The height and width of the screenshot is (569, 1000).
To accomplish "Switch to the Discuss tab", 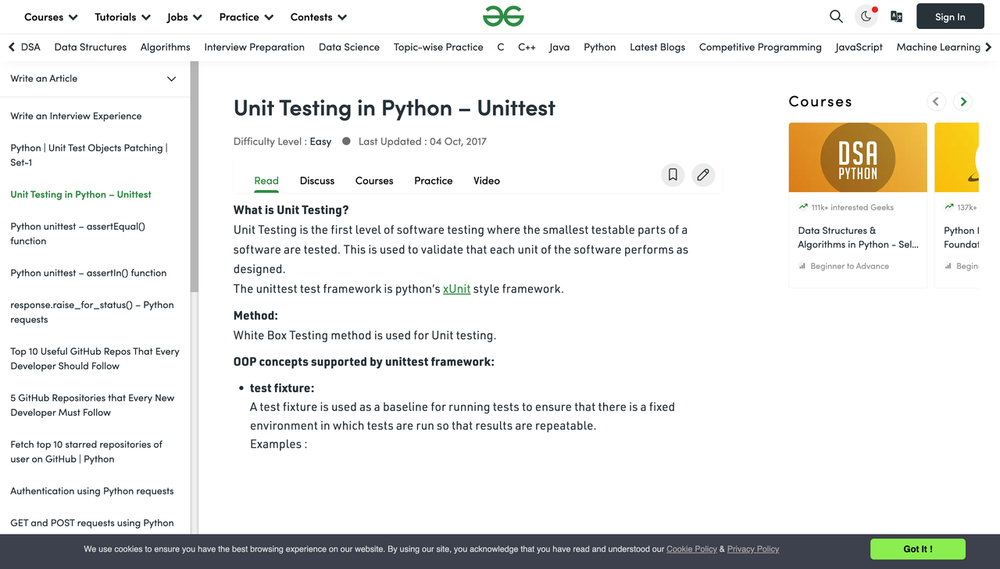I will point(317,181).
